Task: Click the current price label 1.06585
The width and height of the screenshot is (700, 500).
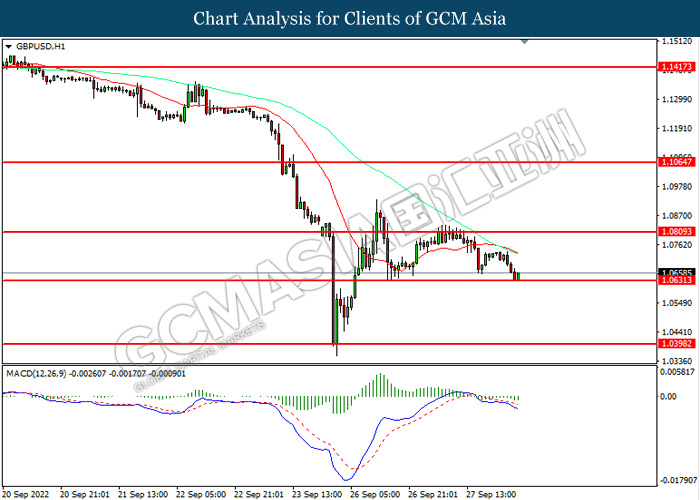Action: tap(677, 272)
